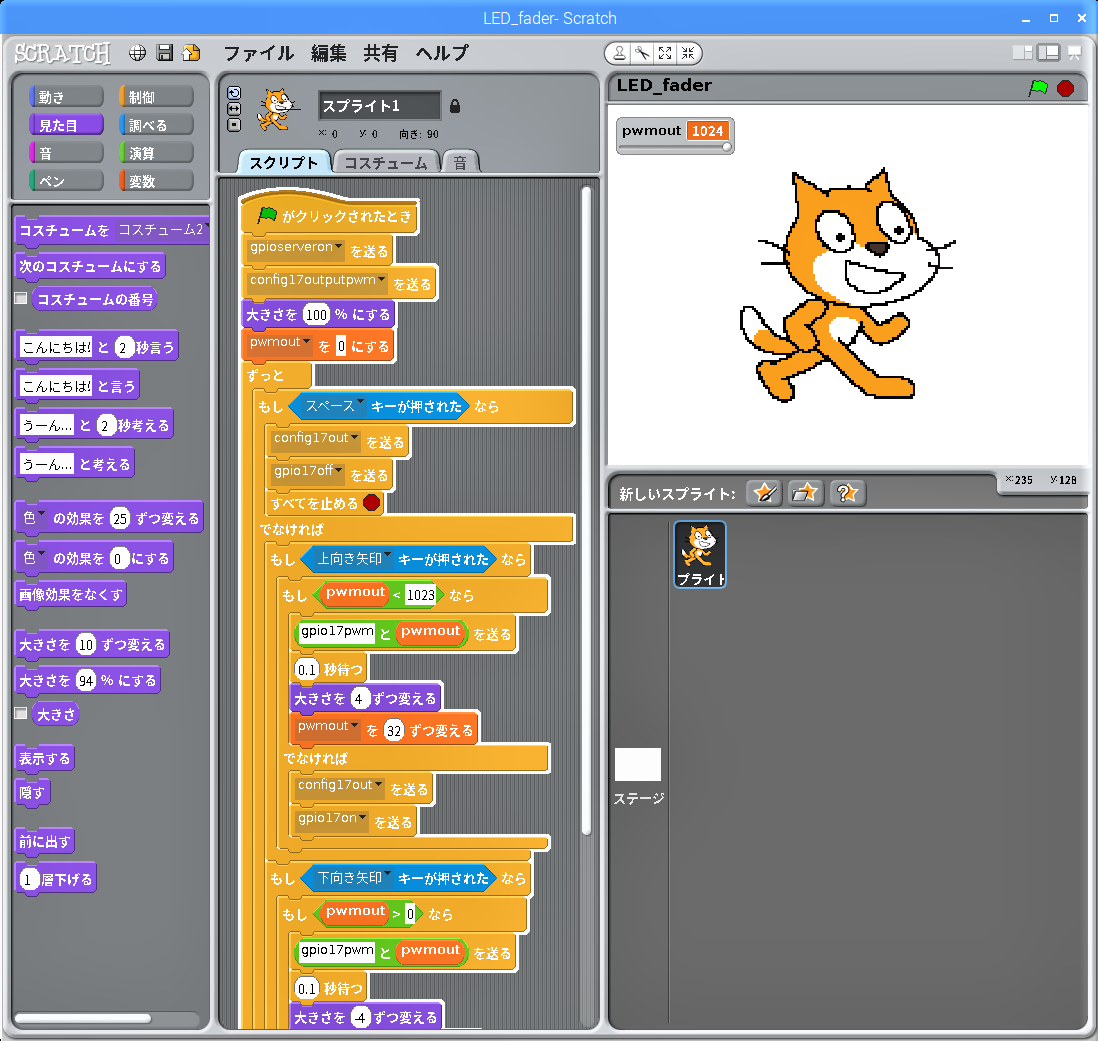This screenshot has width=1098, height=1041.
Task: Enter presentation mode
Action: point(1074,53)
